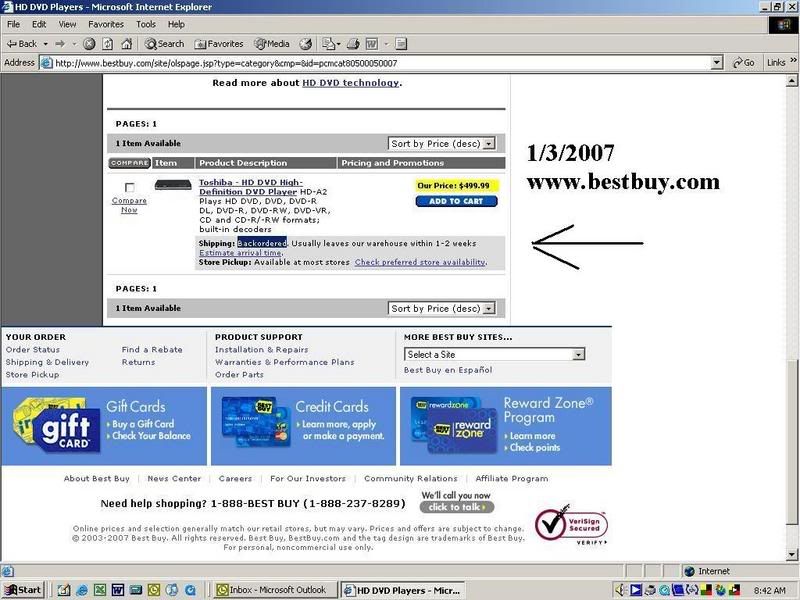
Task: Click the Start button
Action: pyautogui.click(x=23, y=590)
